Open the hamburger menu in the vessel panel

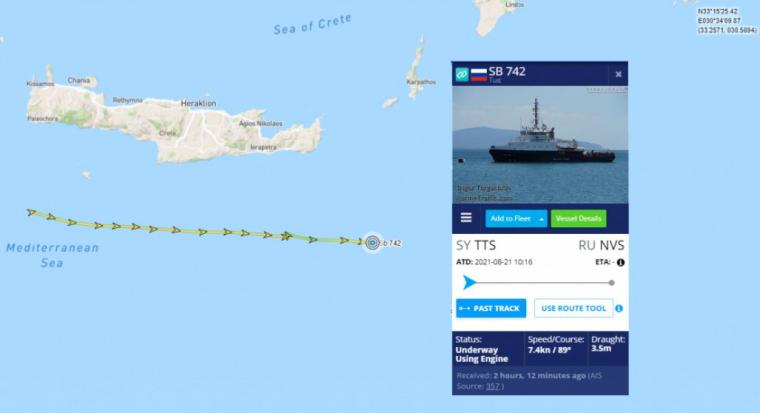[x=466, y=218]
